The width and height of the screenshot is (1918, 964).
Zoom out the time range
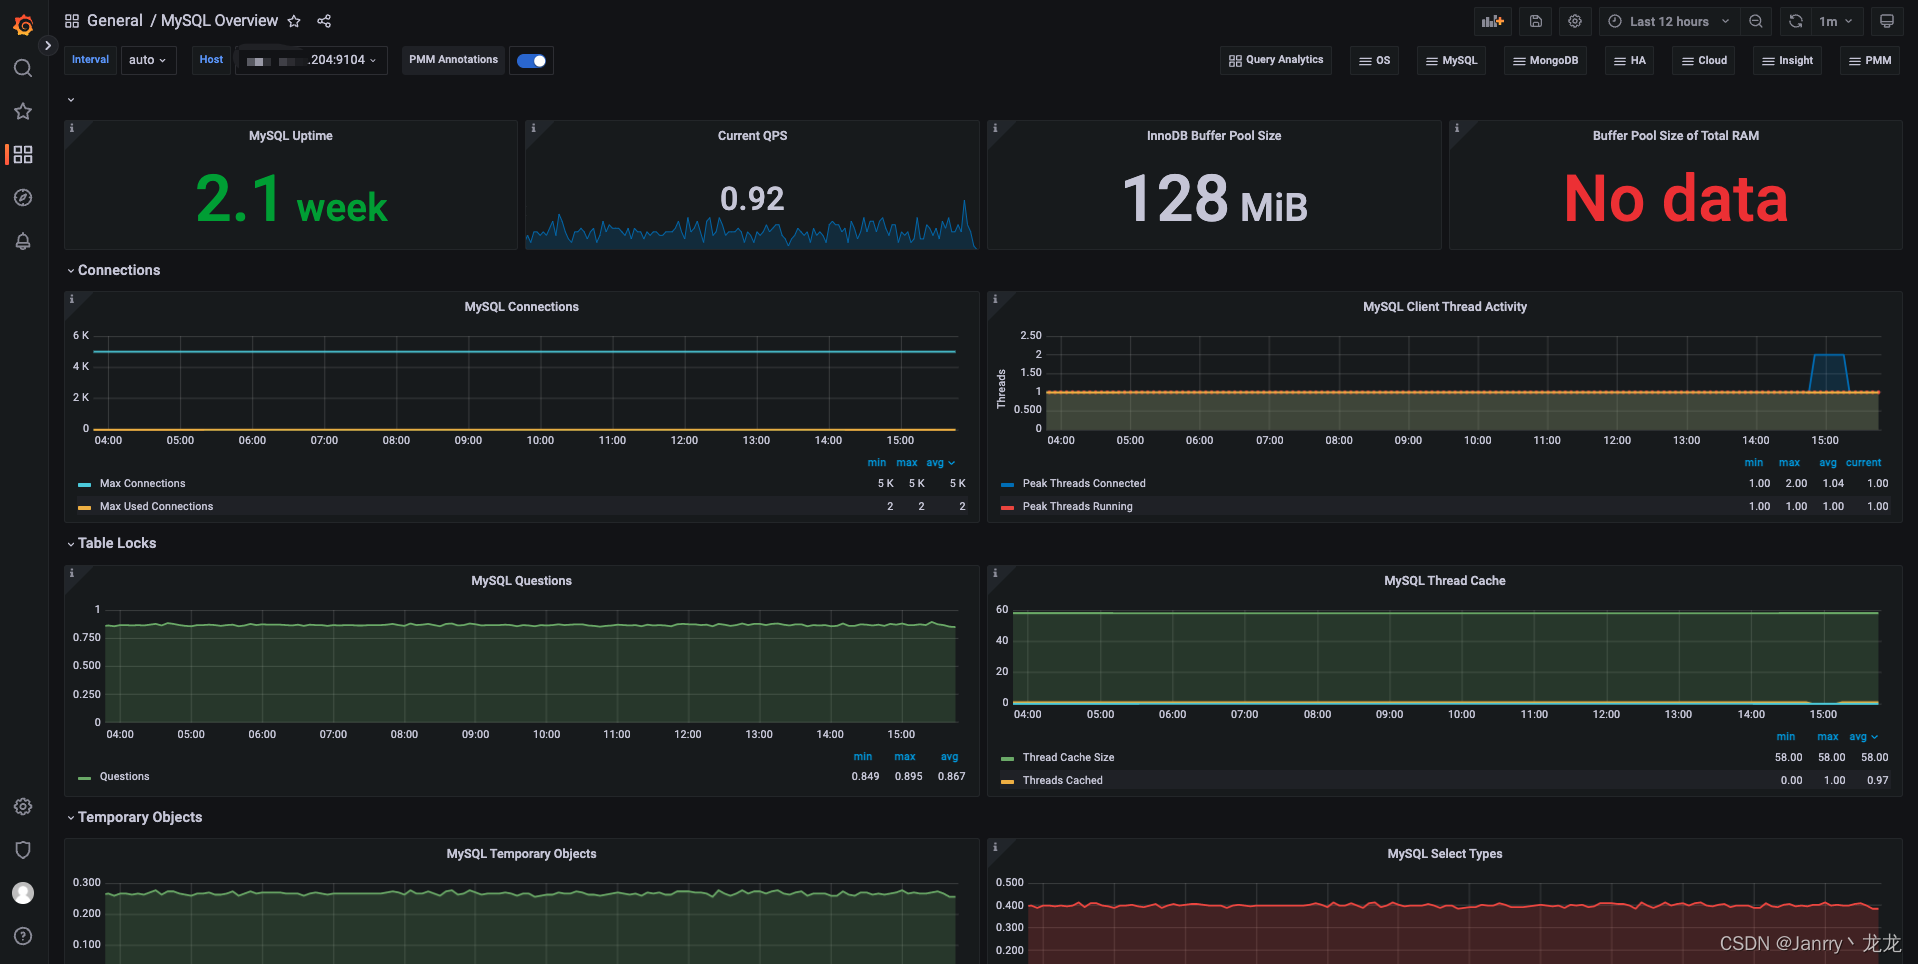pos(1756,21)
